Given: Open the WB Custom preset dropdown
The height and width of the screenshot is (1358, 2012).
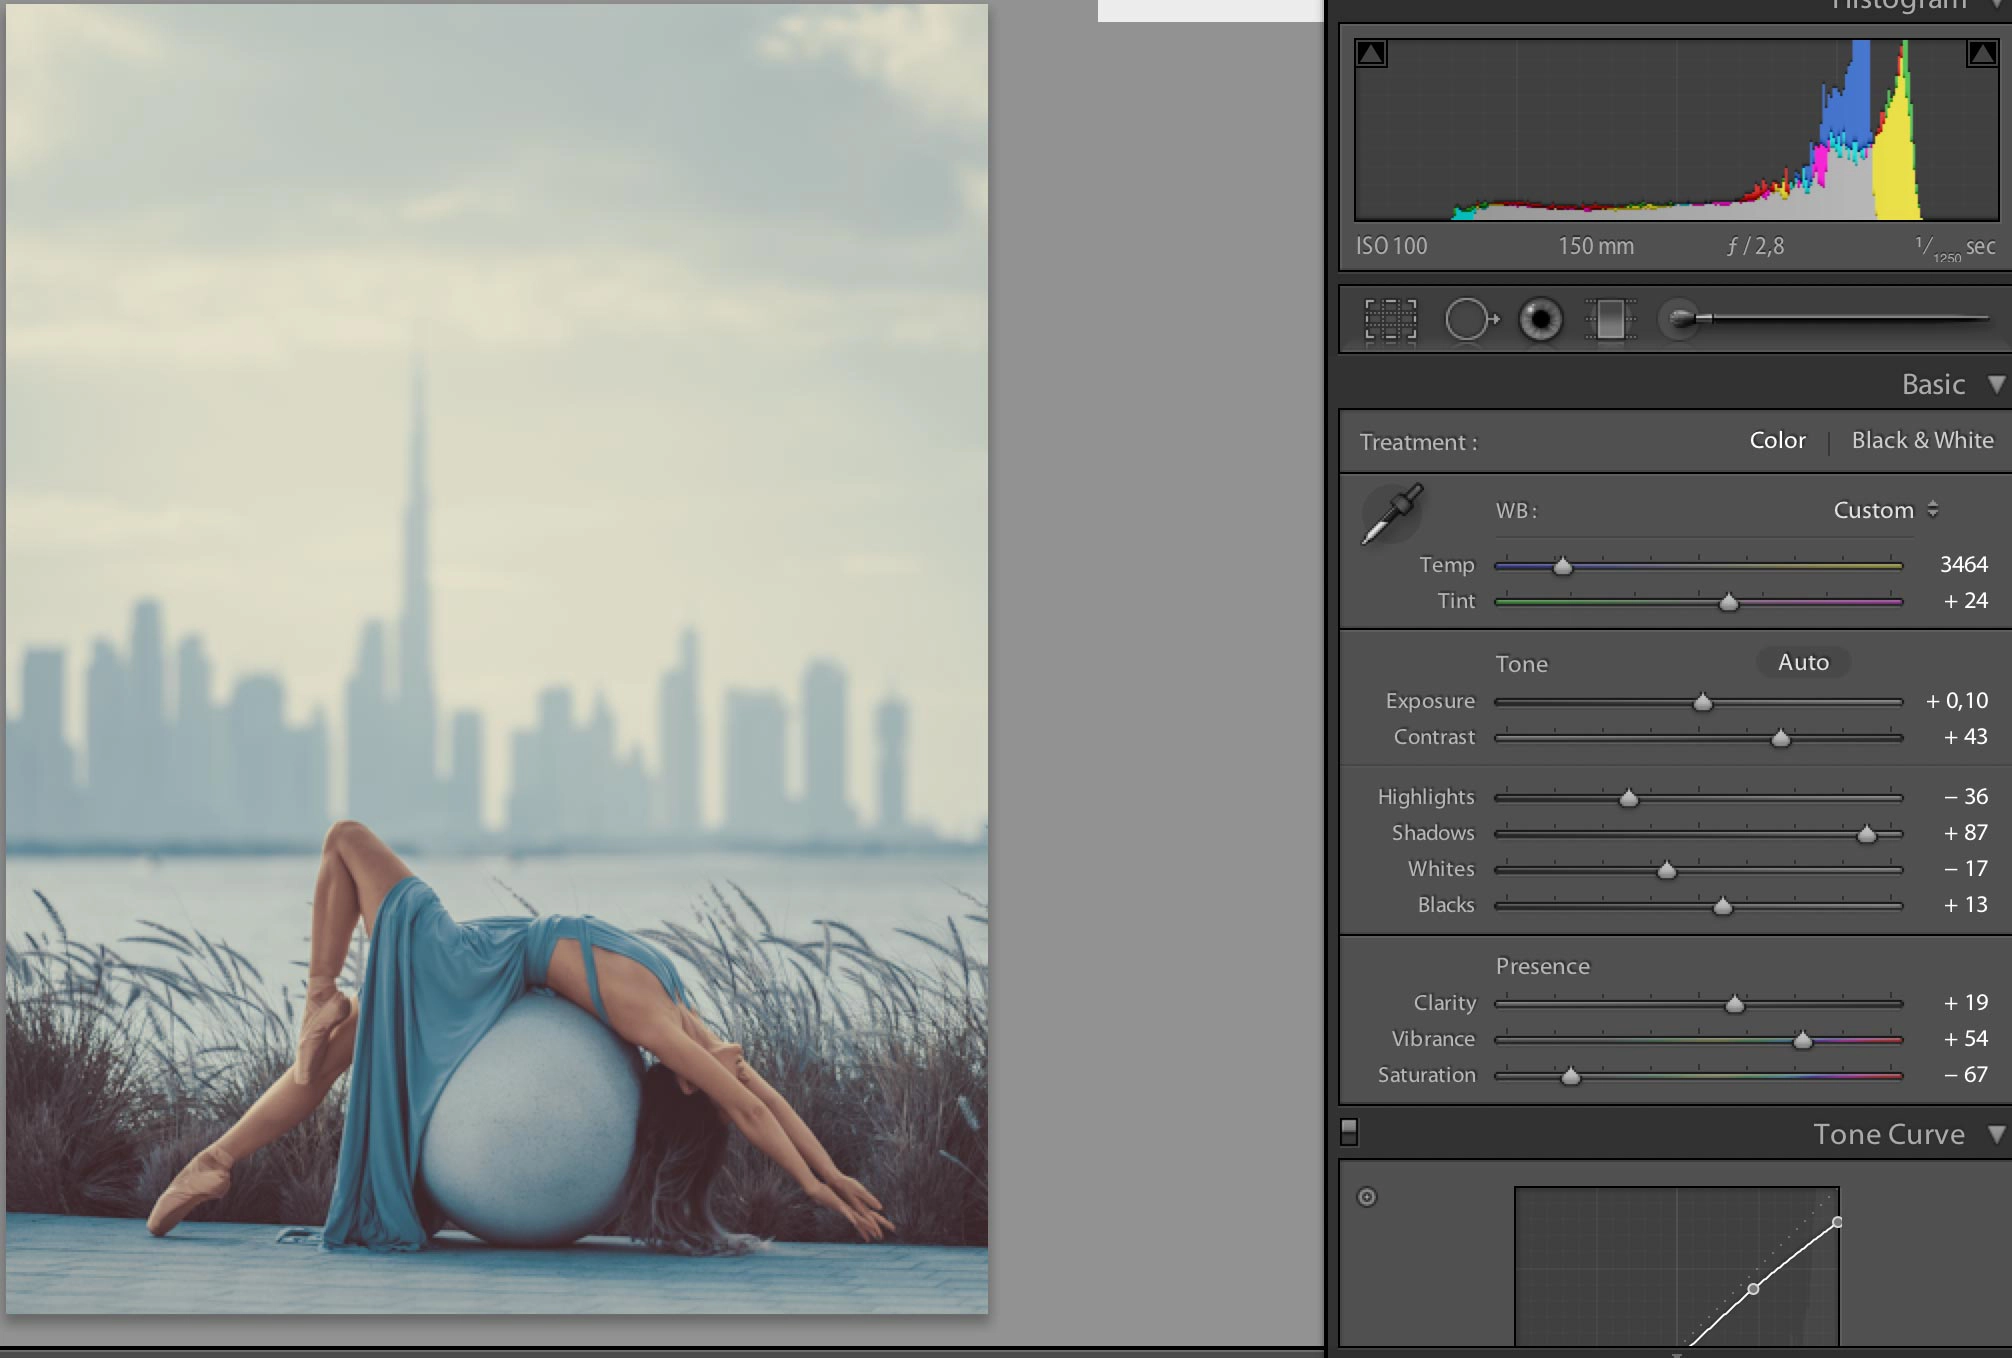Looking at the screenshot, I should (x=1886, y=510).
